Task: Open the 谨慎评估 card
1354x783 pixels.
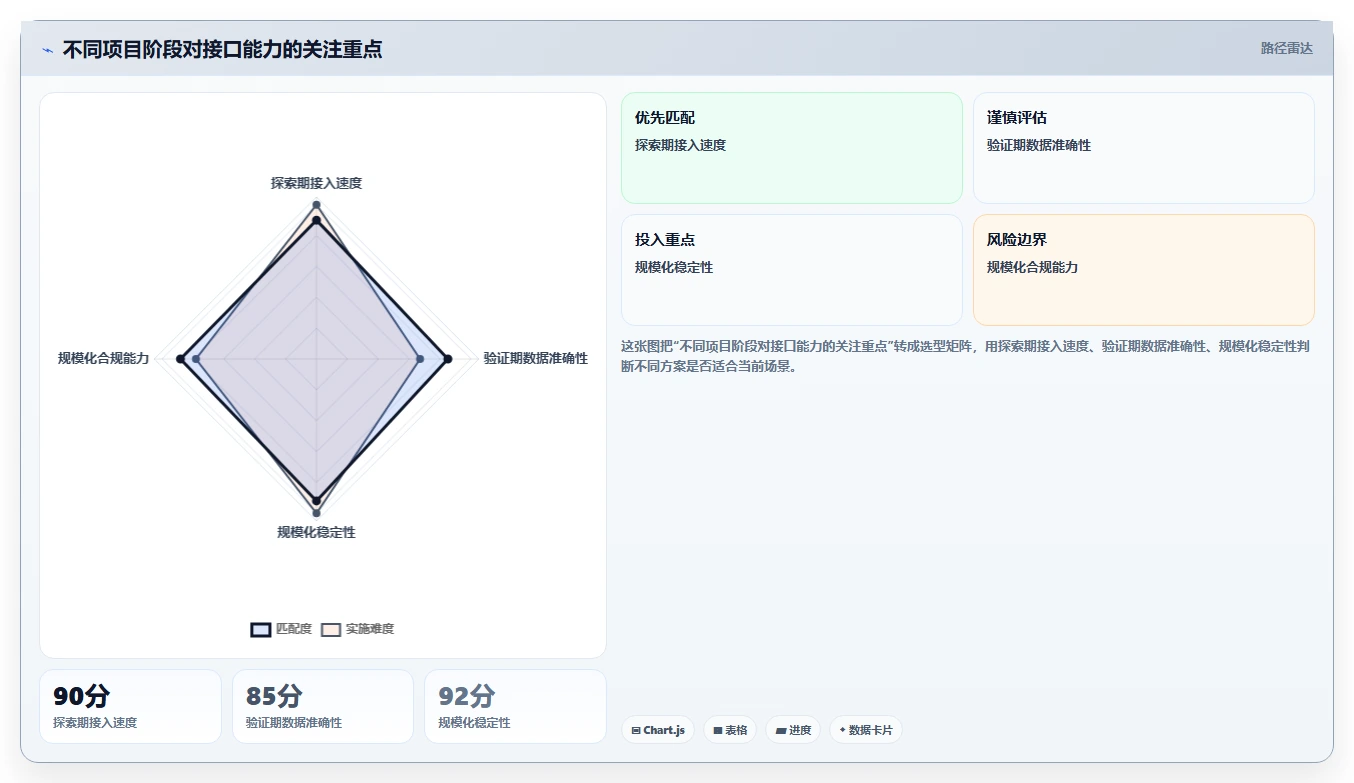Action: tap(1144, 148)
